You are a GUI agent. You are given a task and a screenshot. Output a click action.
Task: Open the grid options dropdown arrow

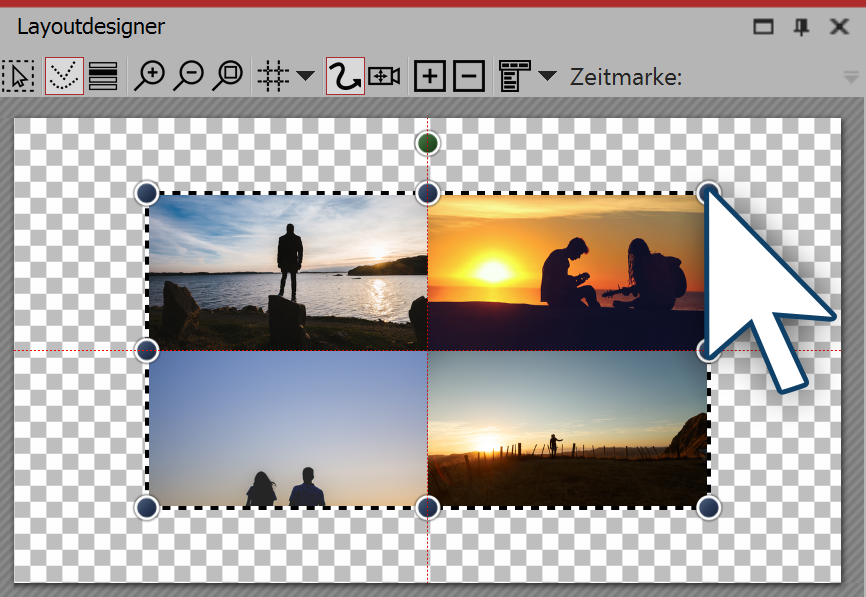click(305, 76)
